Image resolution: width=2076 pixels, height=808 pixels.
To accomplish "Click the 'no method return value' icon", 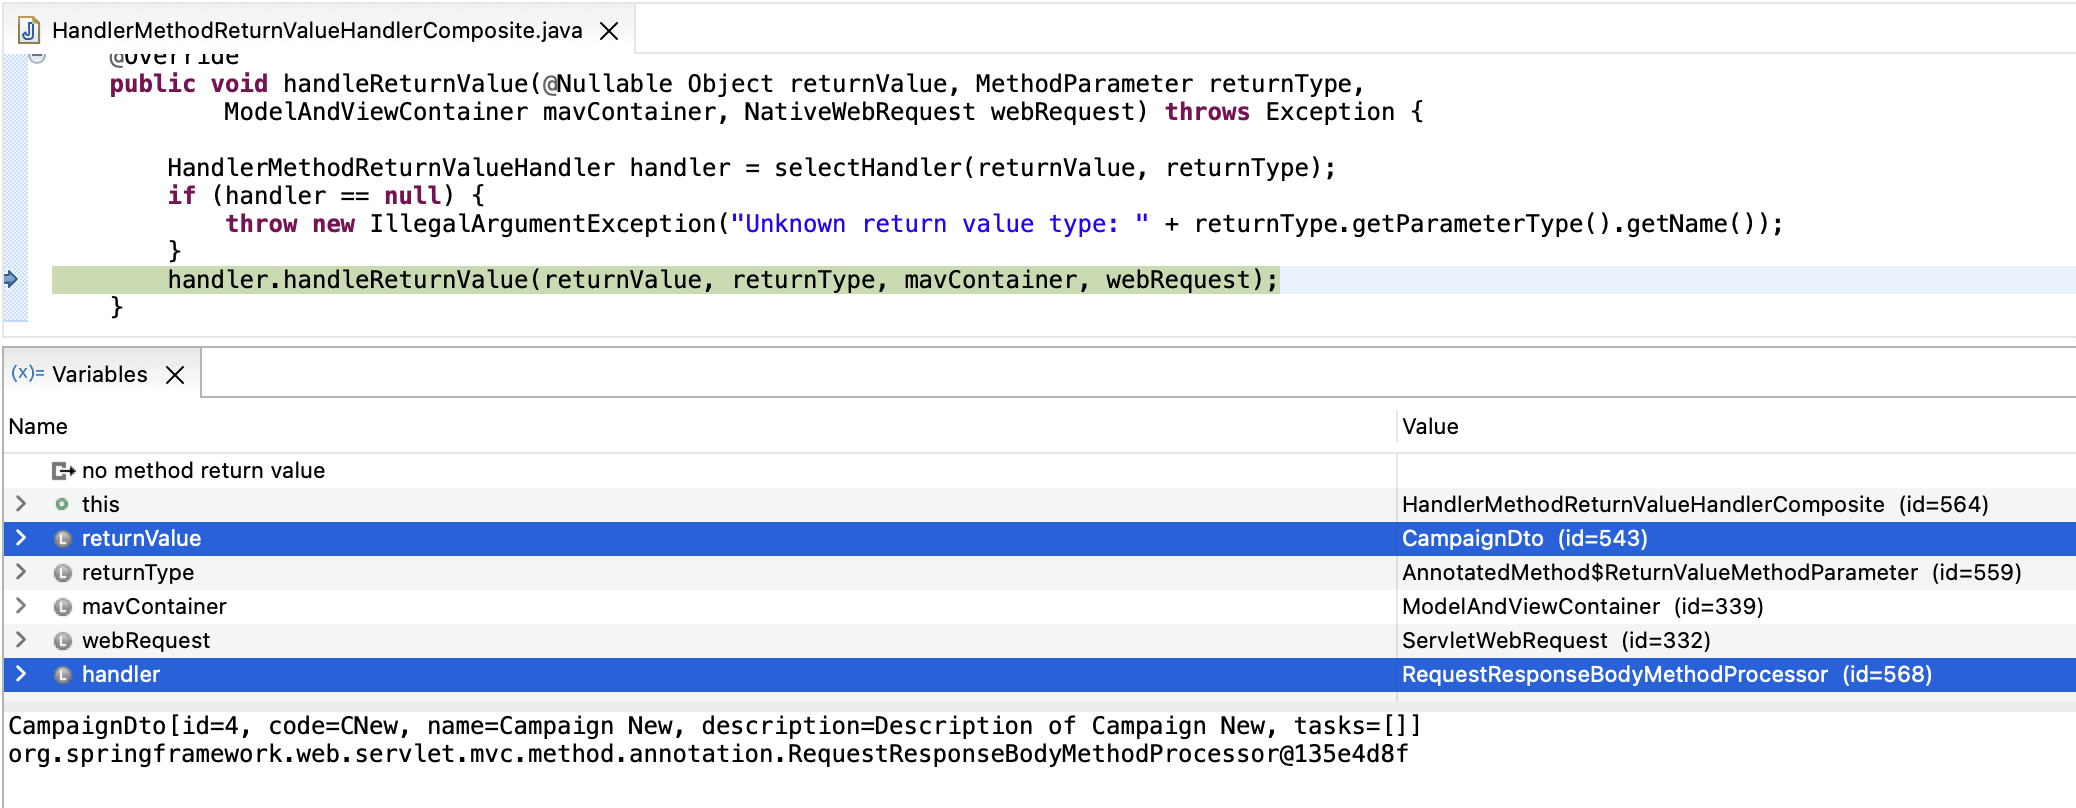I will click(64, 470).
